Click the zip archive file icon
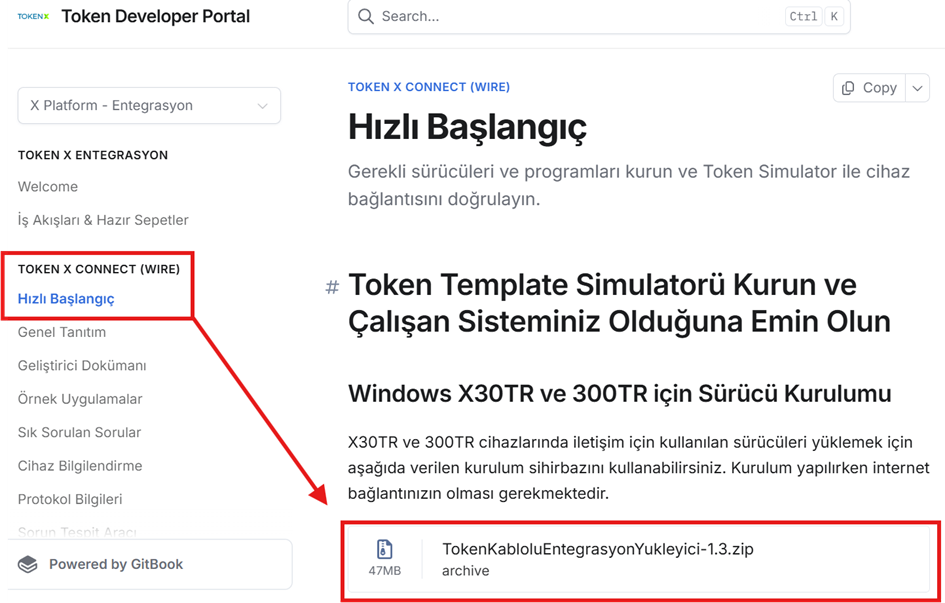Viewport: 945px width, 603px height. (384, 549)
